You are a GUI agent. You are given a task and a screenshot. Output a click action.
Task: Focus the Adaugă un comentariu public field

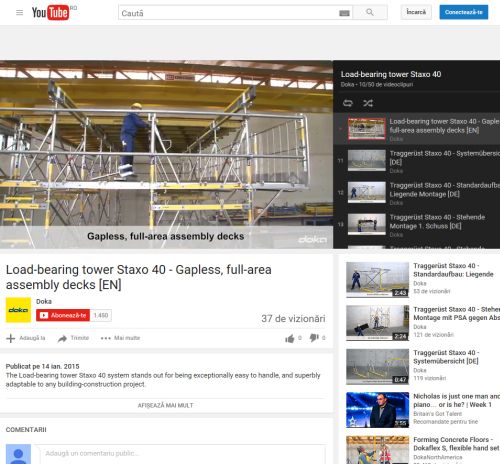183,454
